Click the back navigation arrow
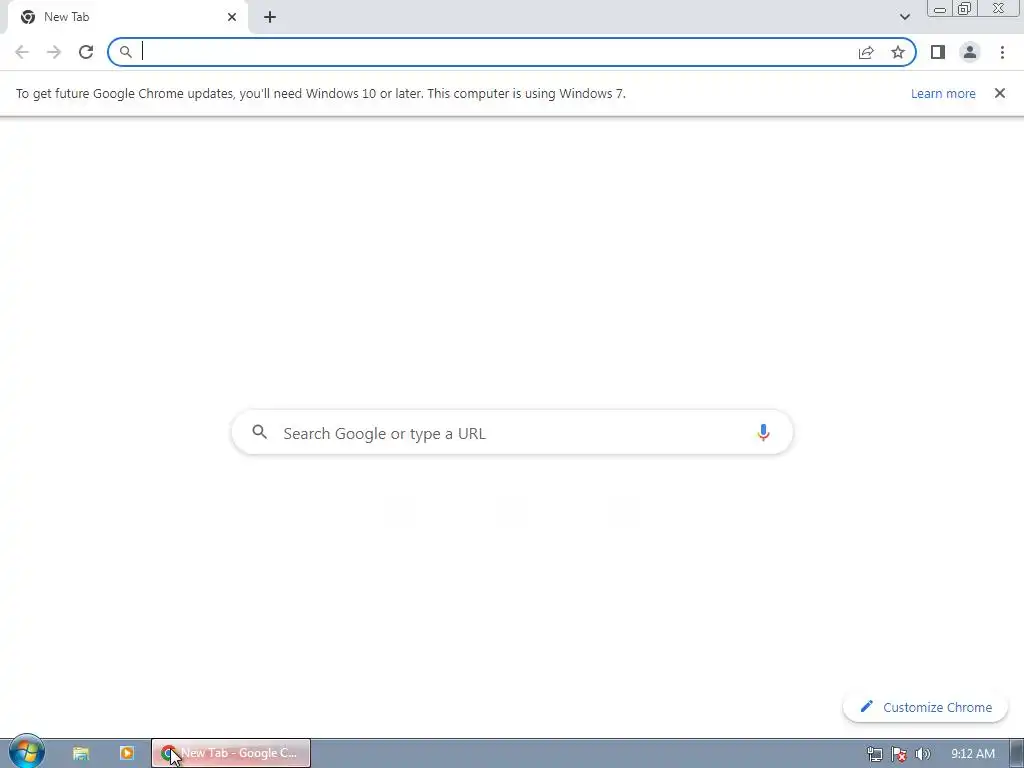Screen dimensions: 1024x768 pos(22,52)
